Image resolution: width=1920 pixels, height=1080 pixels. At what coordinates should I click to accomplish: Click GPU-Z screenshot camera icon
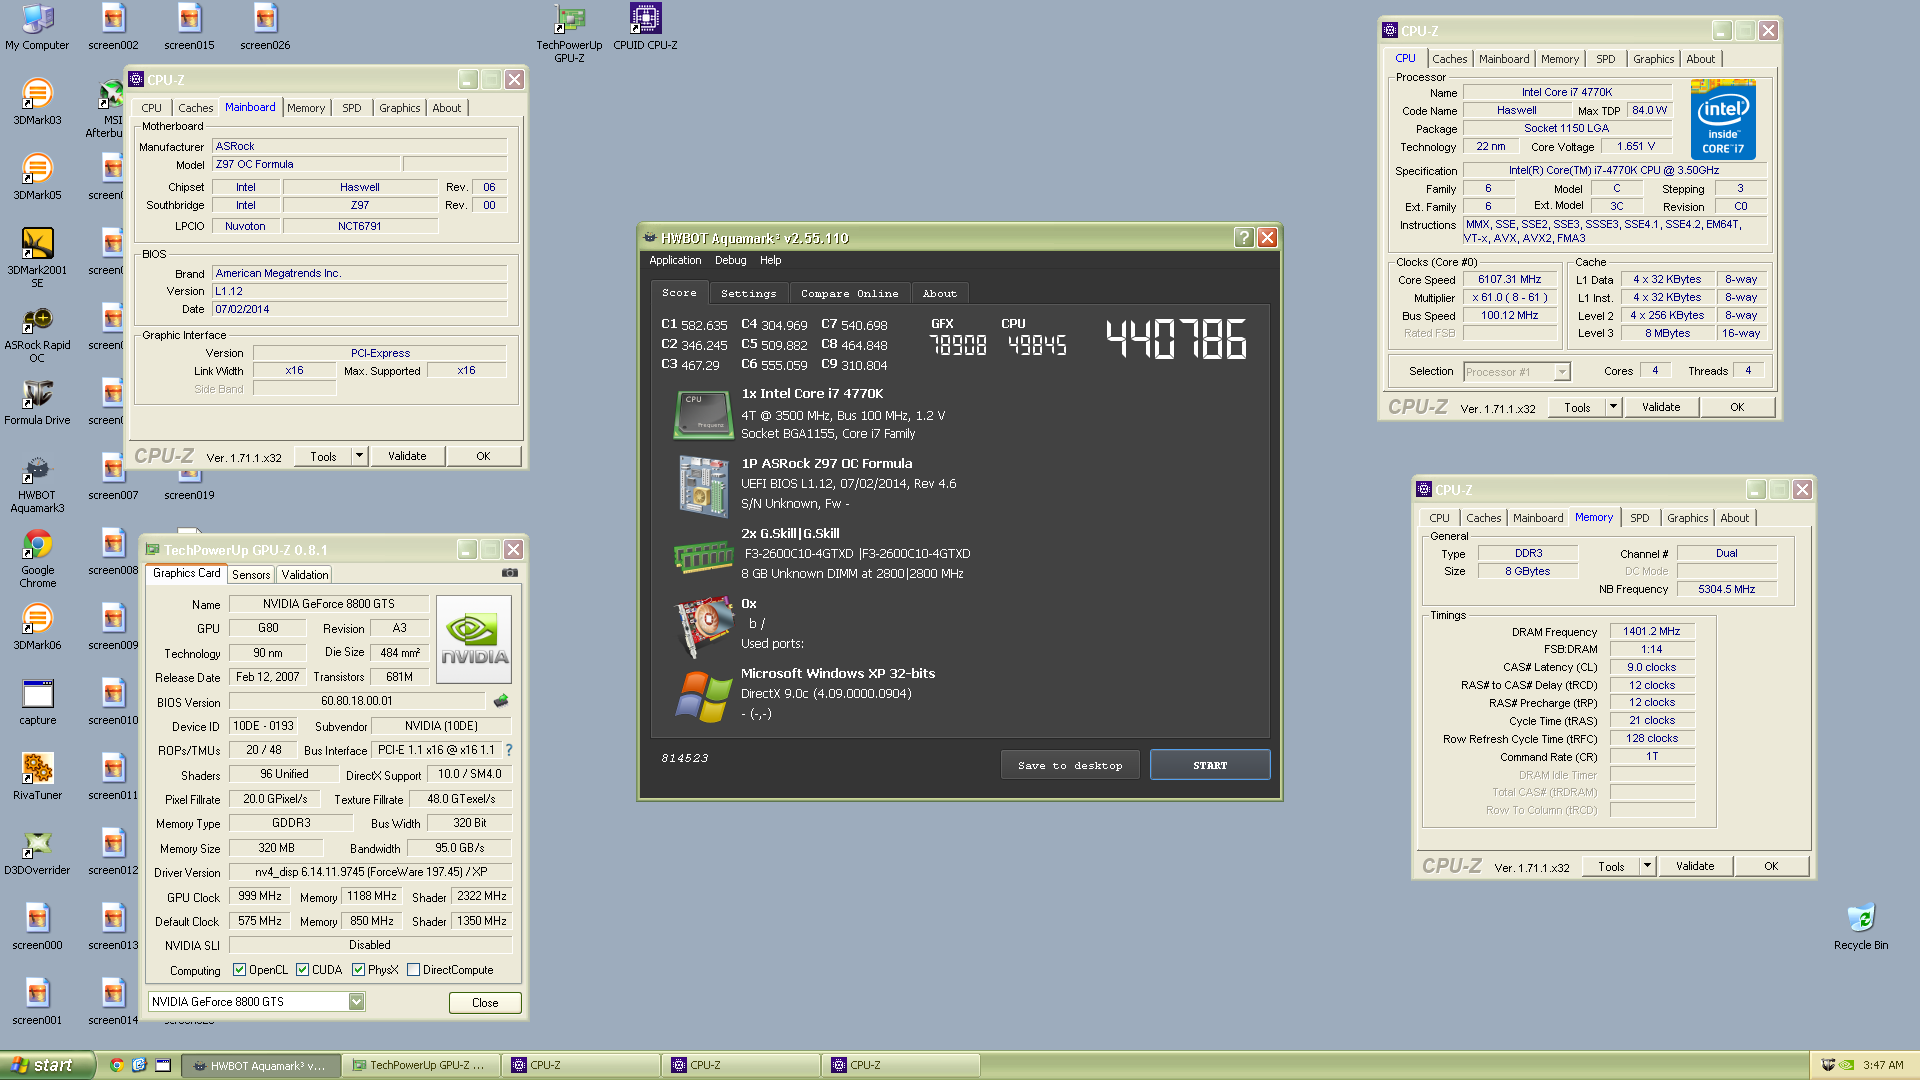[x=510, y=573]
